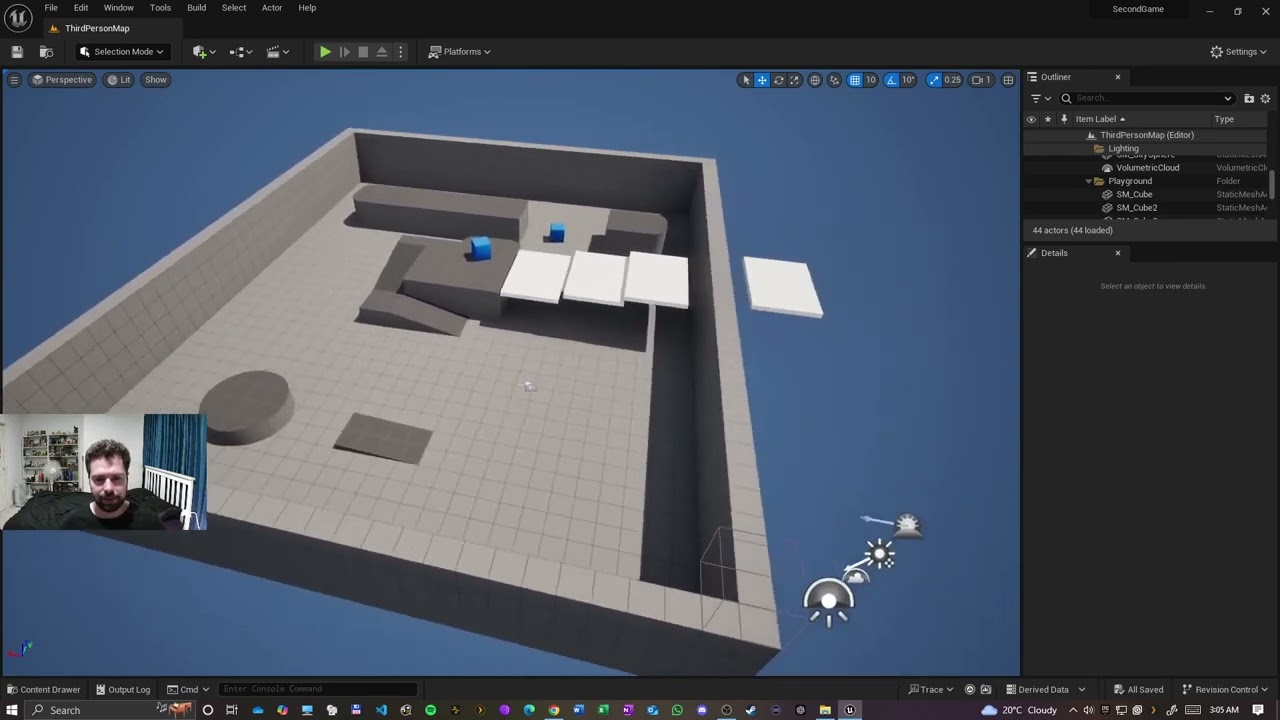Select SM_Cube in Outliner
Image resolution: width=1280 pixels, height=720 pixels.
1134,195
